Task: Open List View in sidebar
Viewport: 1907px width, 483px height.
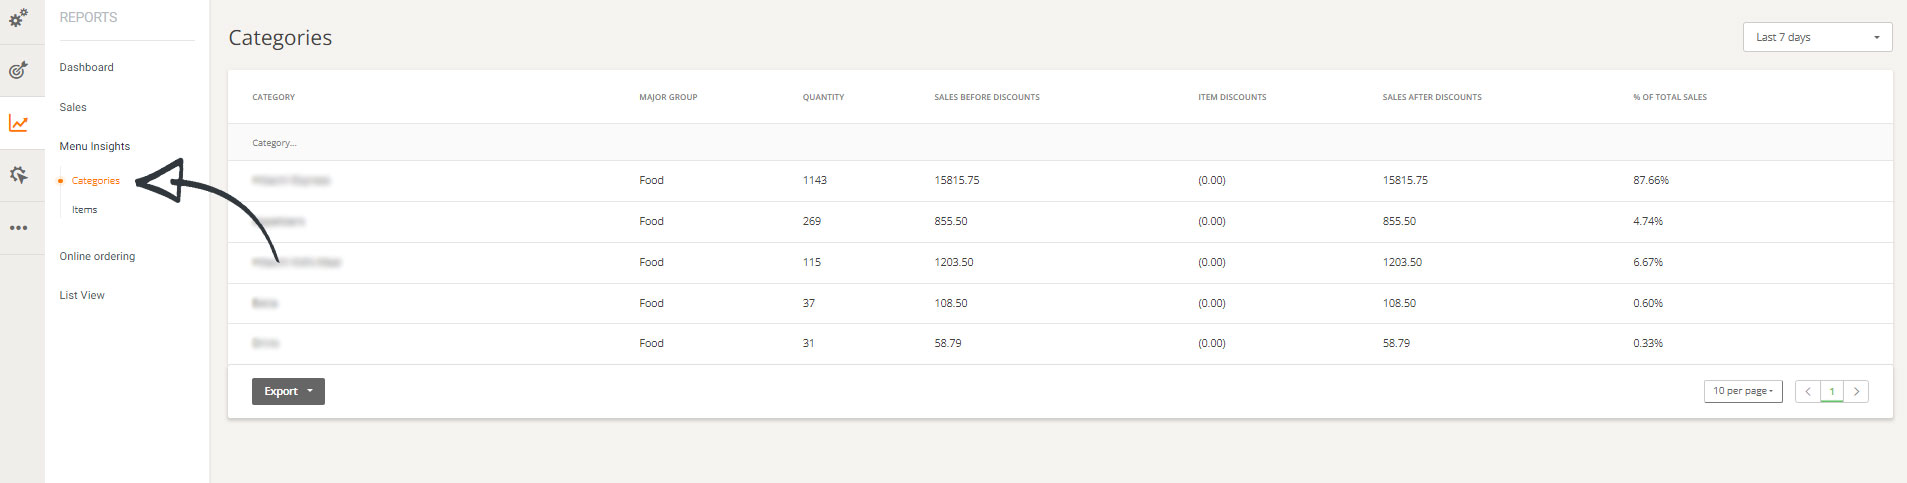Action: (82, 295)
